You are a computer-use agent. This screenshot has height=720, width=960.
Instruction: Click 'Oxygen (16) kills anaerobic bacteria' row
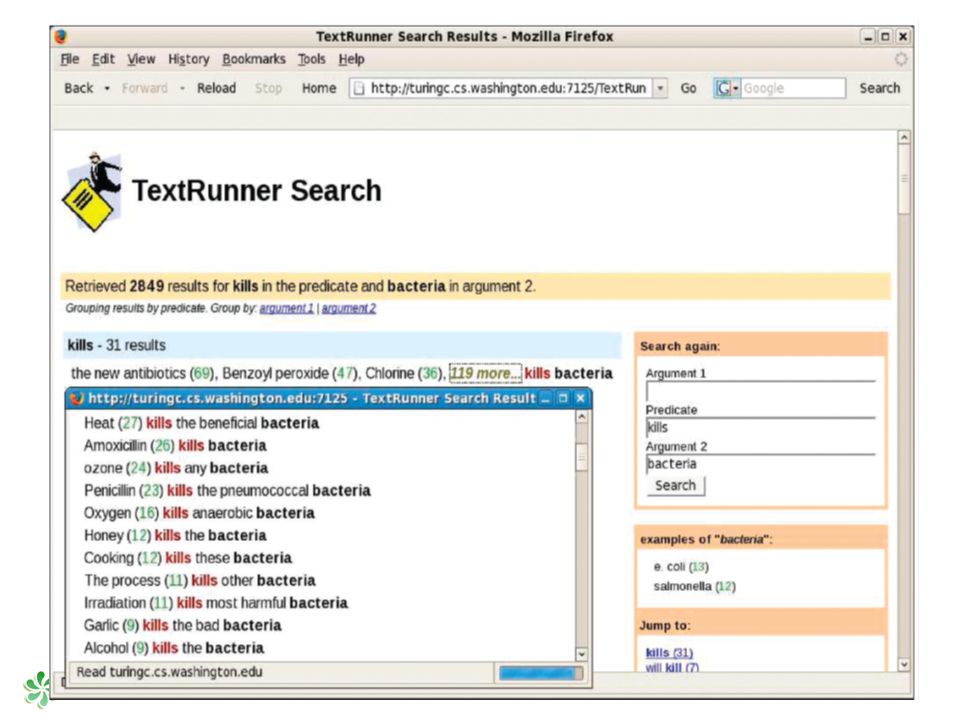click(x=199, y=513)
